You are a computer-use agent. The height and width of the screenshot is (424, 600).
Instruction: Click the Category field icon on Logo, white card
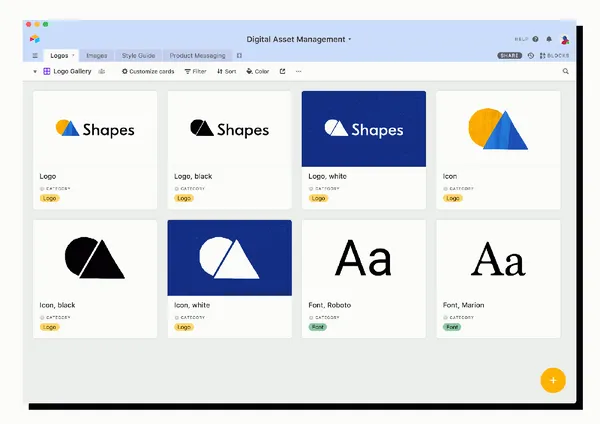pyautogui.click(x=311, y=189)
